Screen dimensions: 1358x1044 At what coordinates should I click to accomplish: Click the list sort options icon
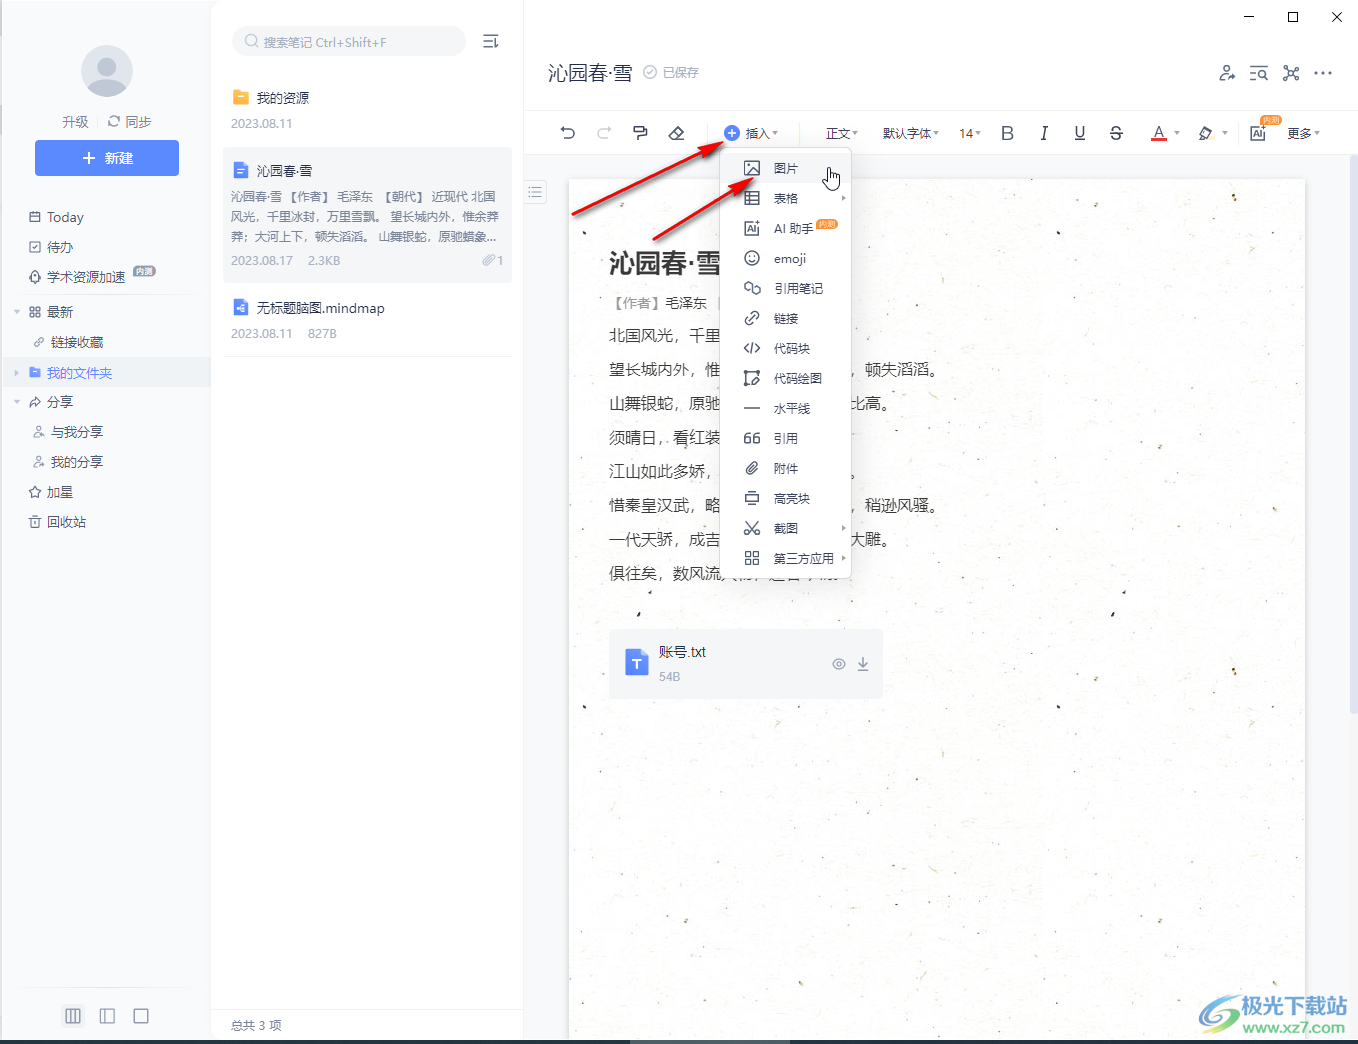pos(490,41)
